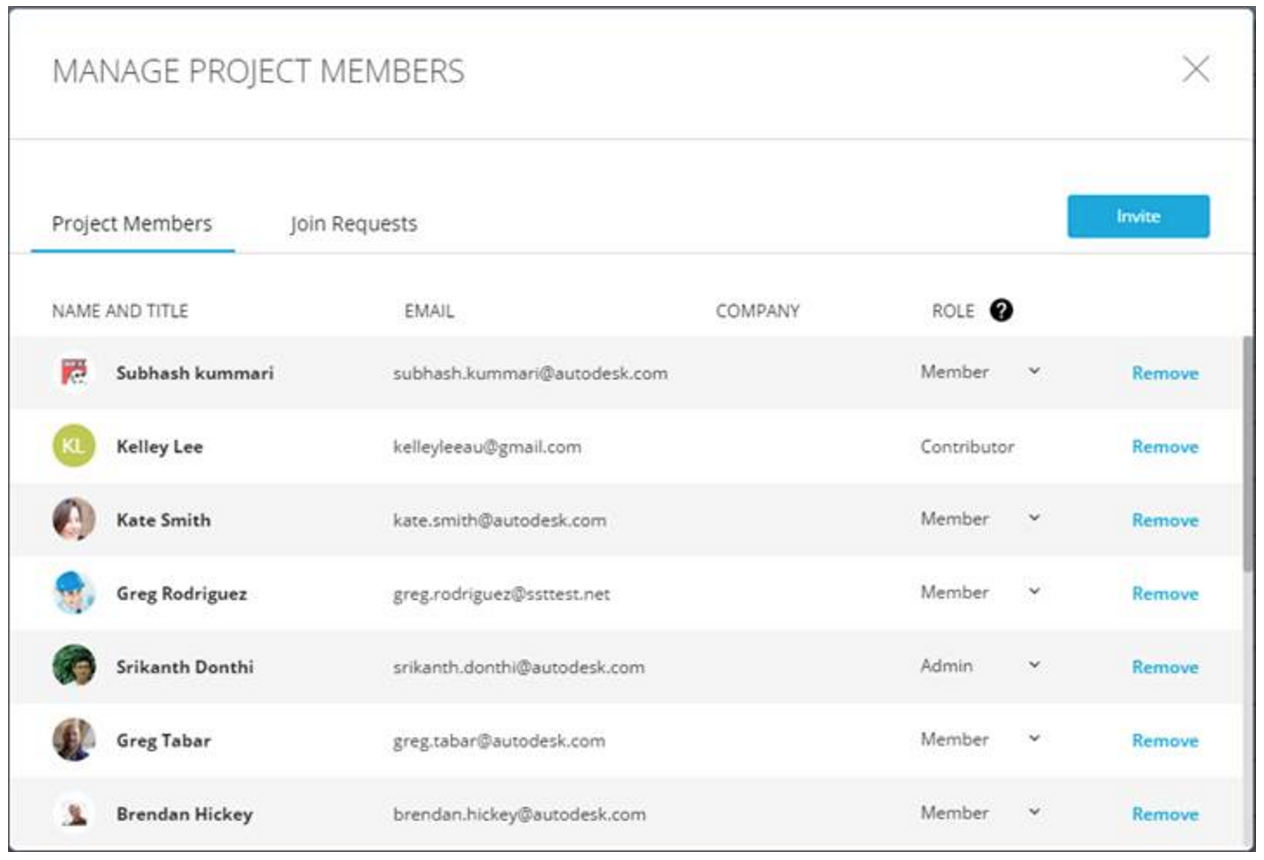Click Kate Smith's profile photo
Screen dimensions: 1264x860
pos(73,520)
